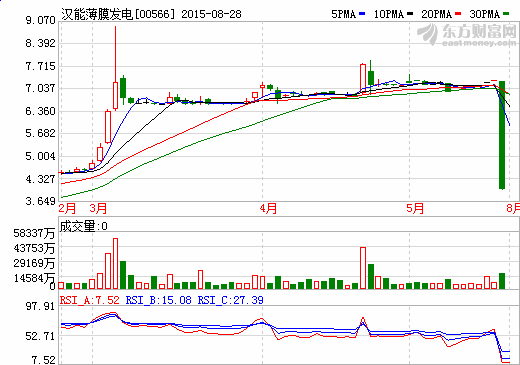Image resolution: width=520 pixels, height=365 pixels.
Task: Click the eastmoney watermark logo
Action: click(467, 34)
